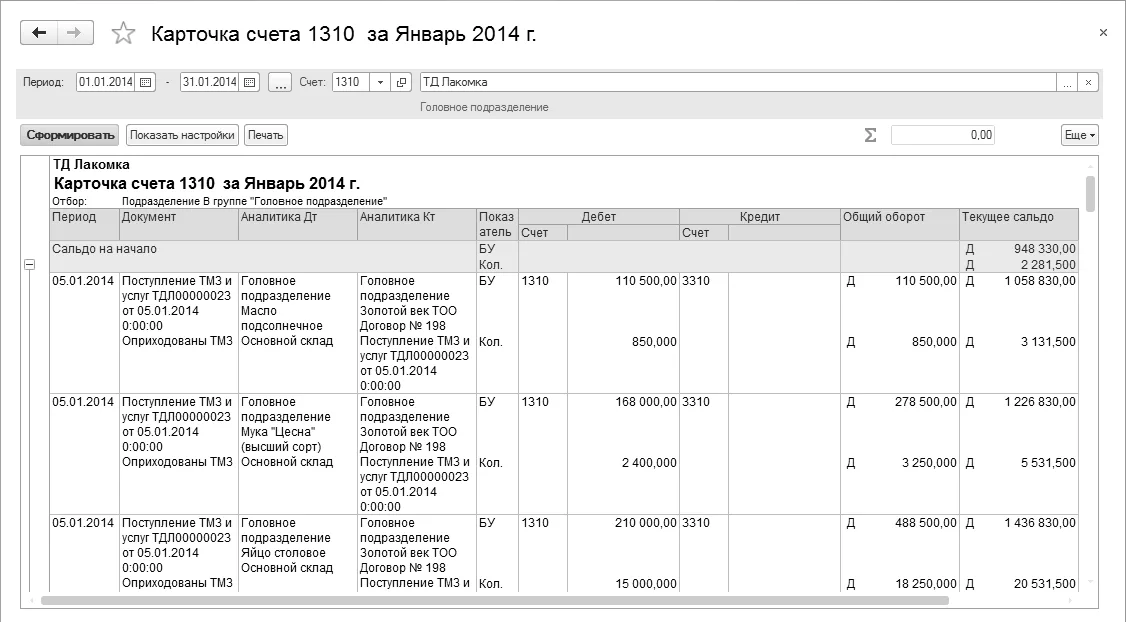Go forward with the right arrow button
Viewport: 1126px width, 622px height.
pyautogui.click(x=75, y=33)
